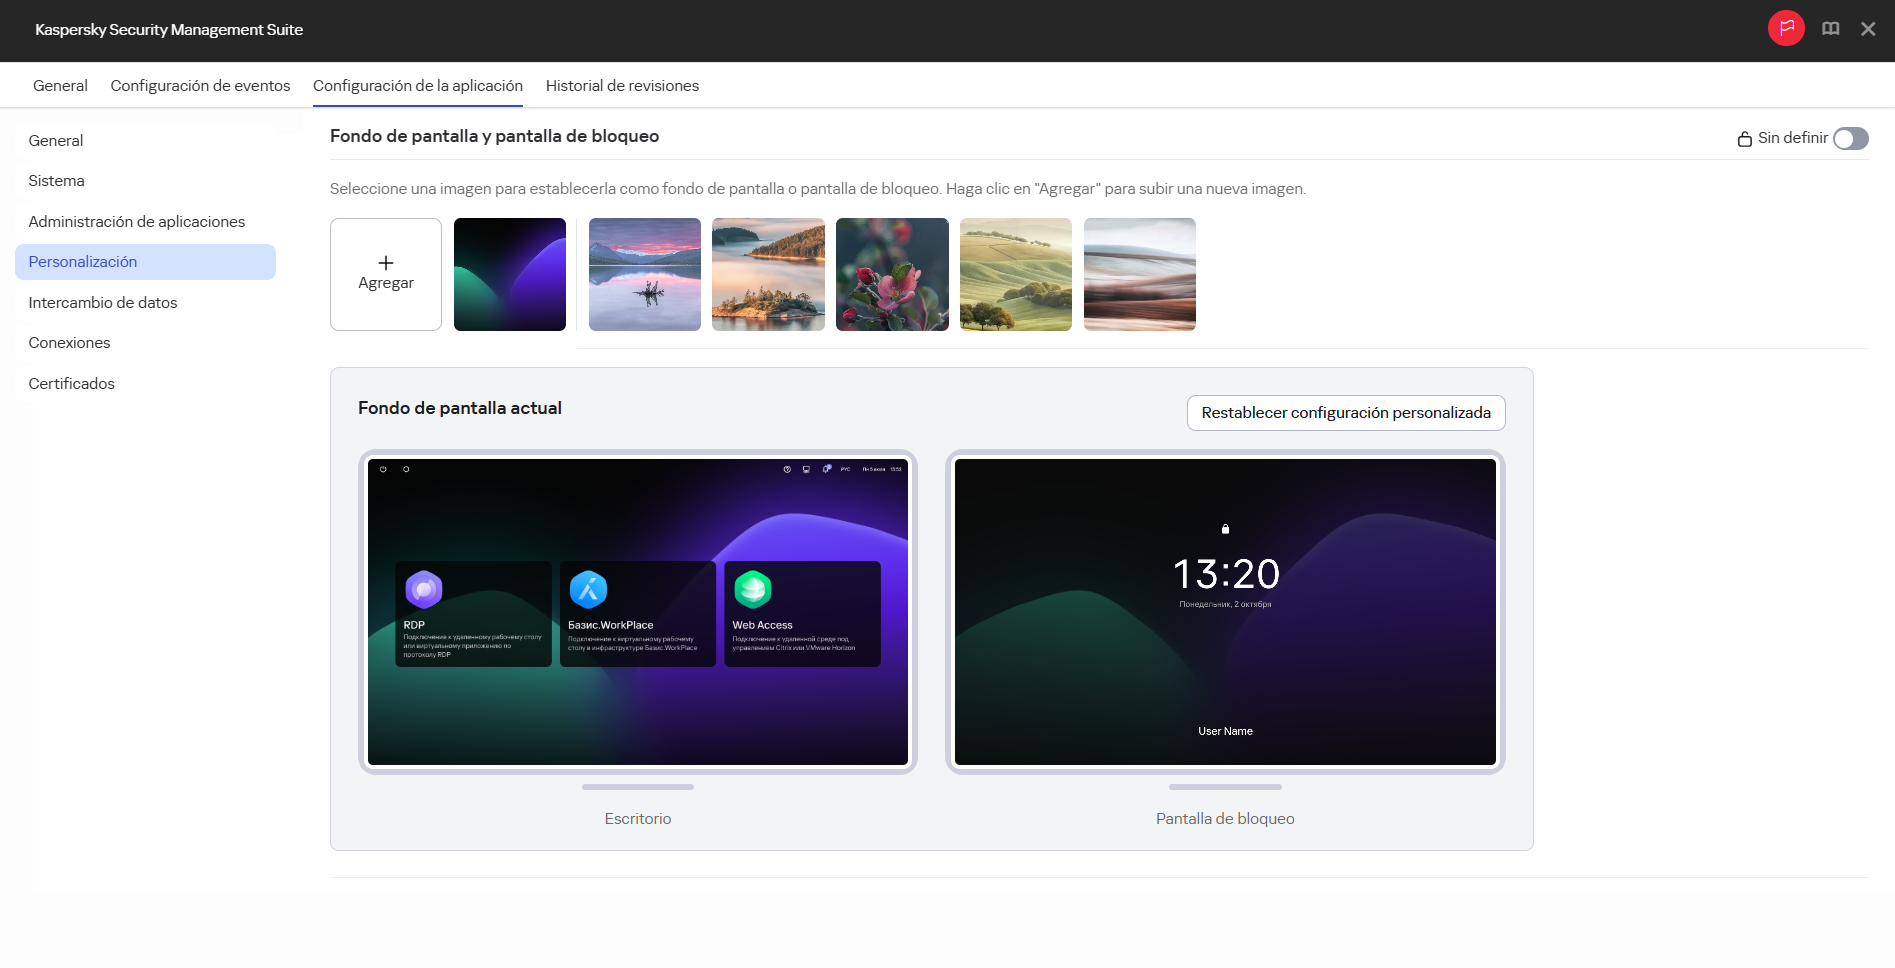Click the lock icon beside Sin definir
Image resolution: width=1895 pixels, height=968 pixels.
click(x=1743, y=138)
